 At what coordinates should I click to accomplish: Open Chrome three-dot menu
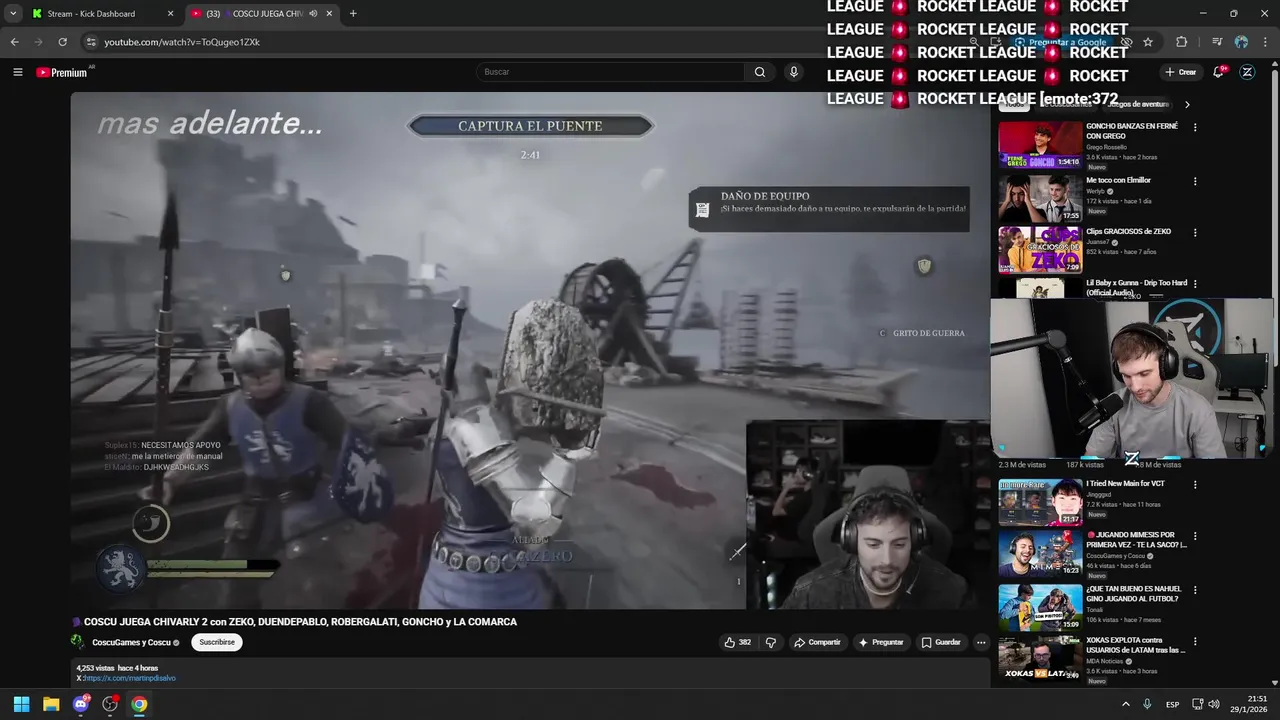1265,42
